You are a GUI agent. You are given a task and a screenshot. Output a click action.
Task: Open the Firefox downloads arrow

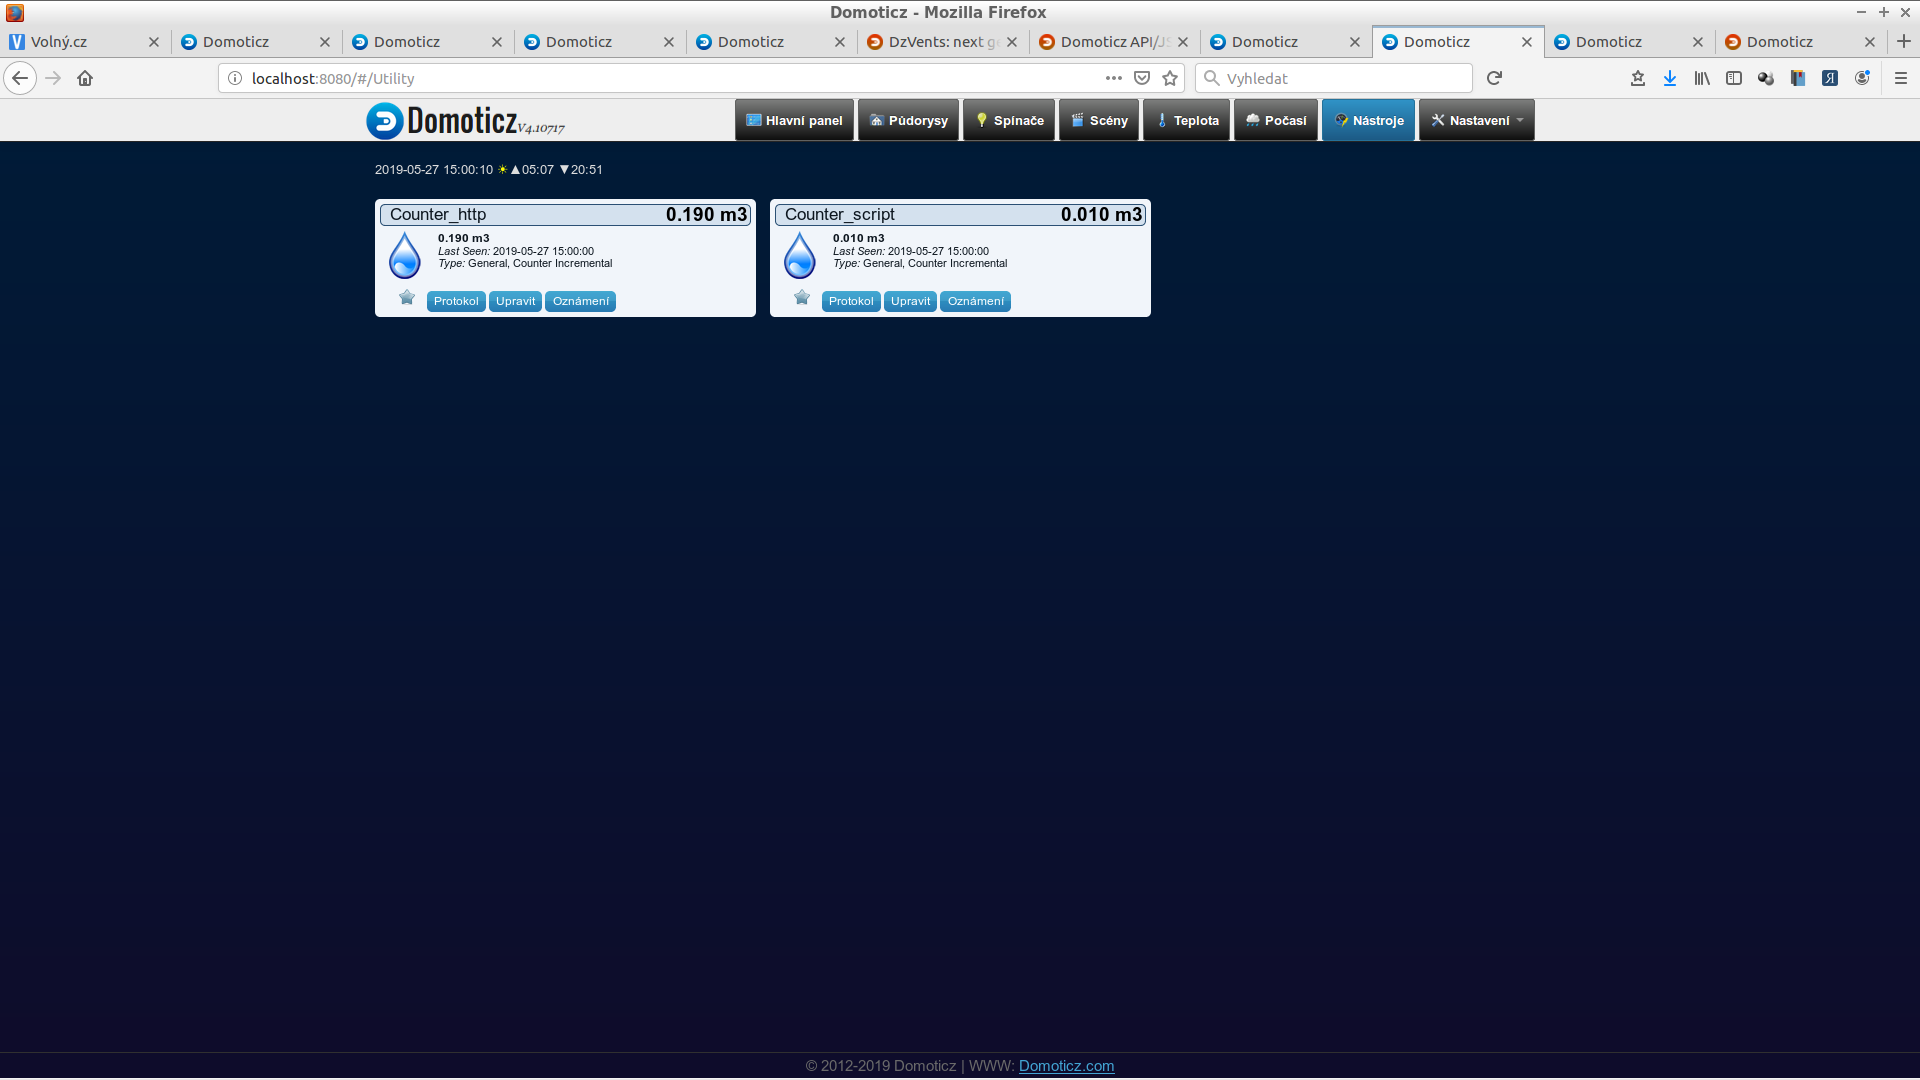coord(1670,78)
